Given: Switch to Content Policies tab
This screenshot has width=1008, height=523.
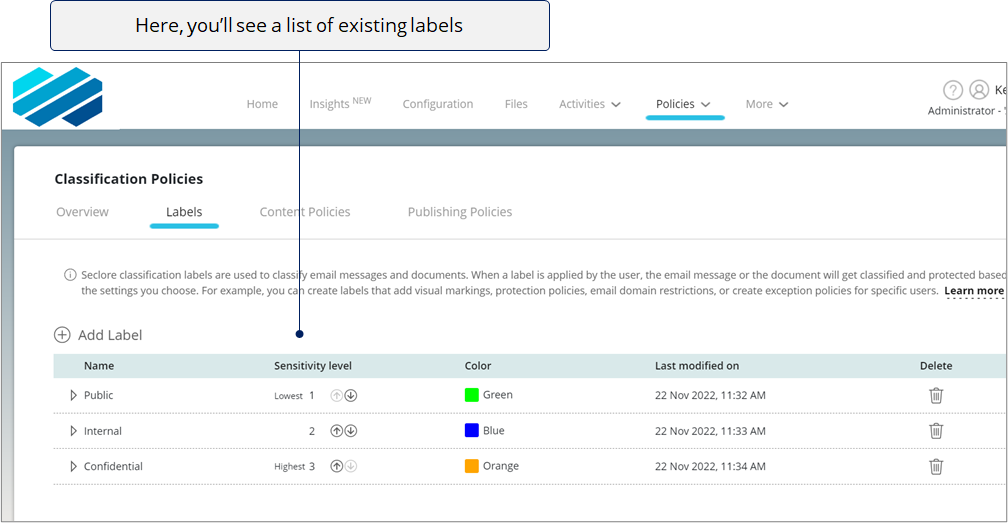Looking at the screenshot, I should pos(305,212).
